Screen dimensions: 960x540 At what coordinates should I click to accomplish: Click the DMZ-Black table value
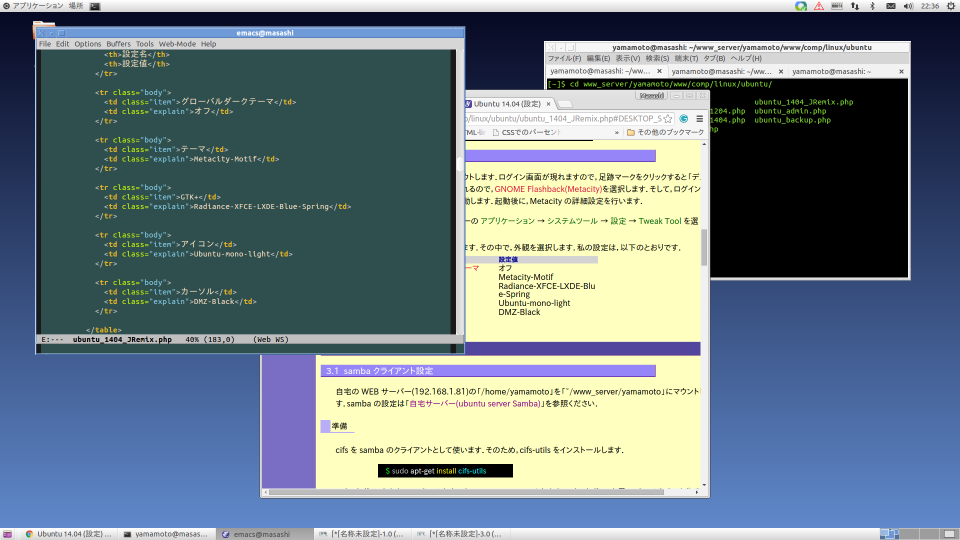[519, 312]
